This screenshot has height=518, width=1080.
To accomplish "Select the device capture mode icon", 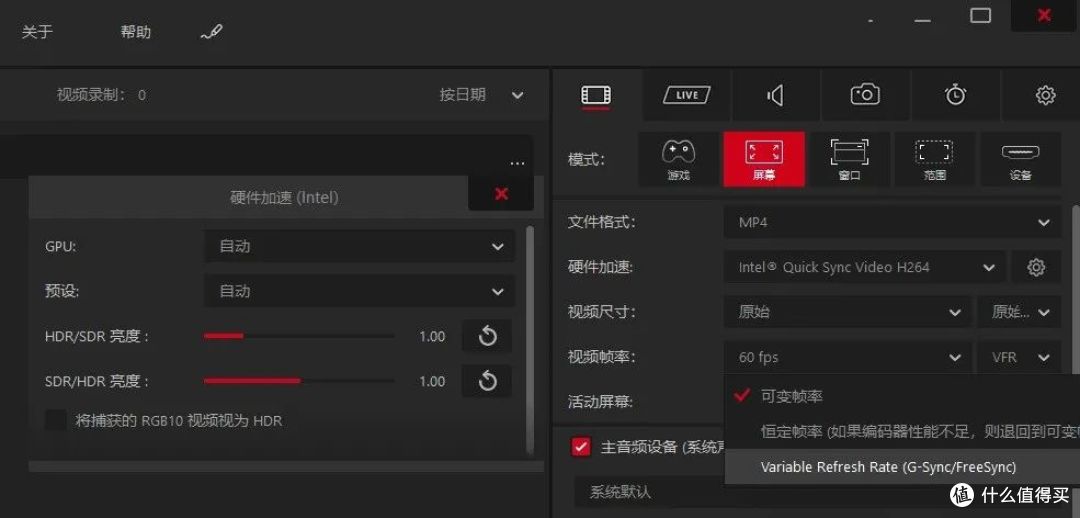I will coord(1020,159).
